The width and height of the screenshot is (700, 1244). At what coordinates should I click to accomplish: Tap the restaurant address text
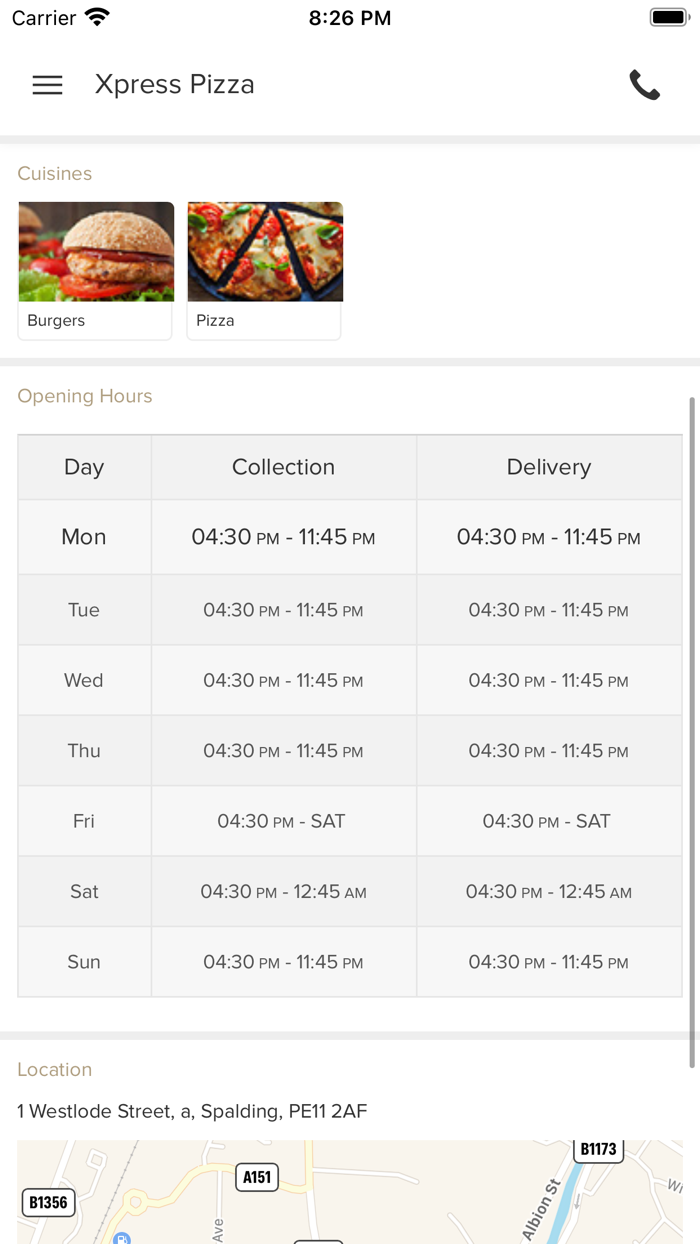click(x=192, y=1111)
